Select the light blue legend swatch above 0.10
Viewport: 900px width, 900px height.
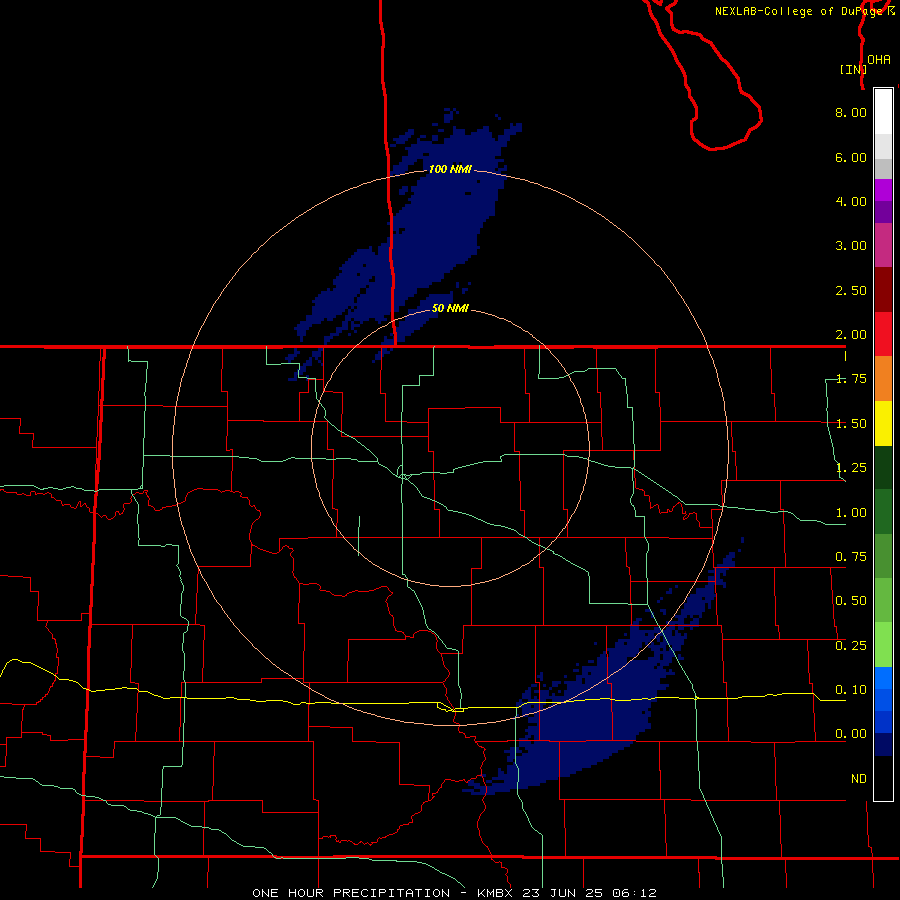tap(883, 678)
